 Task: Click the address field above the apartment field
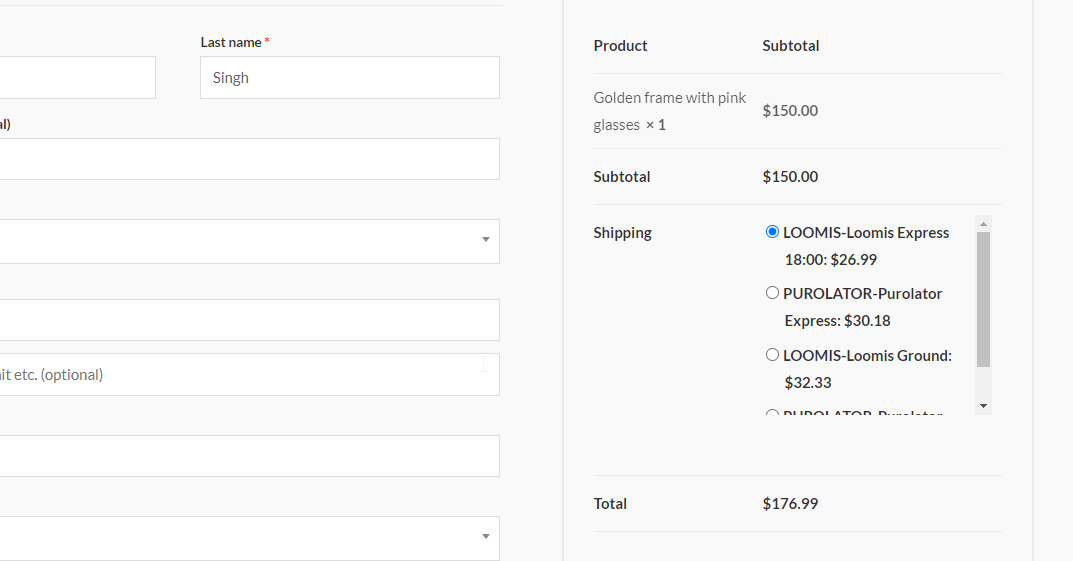coord(250,320)
